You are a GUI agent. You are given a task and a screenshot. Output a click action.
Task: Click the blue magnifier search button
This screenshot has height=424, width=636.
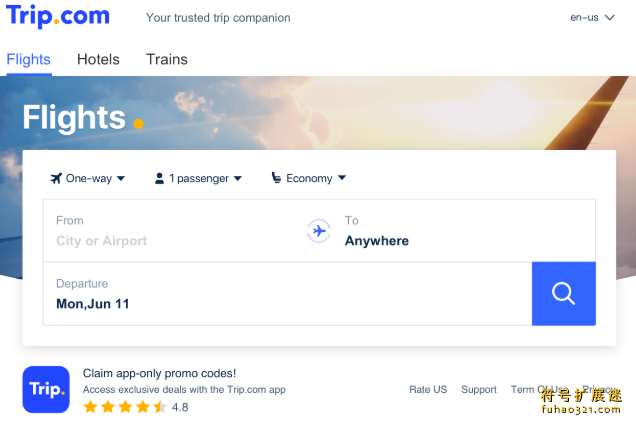563,293
